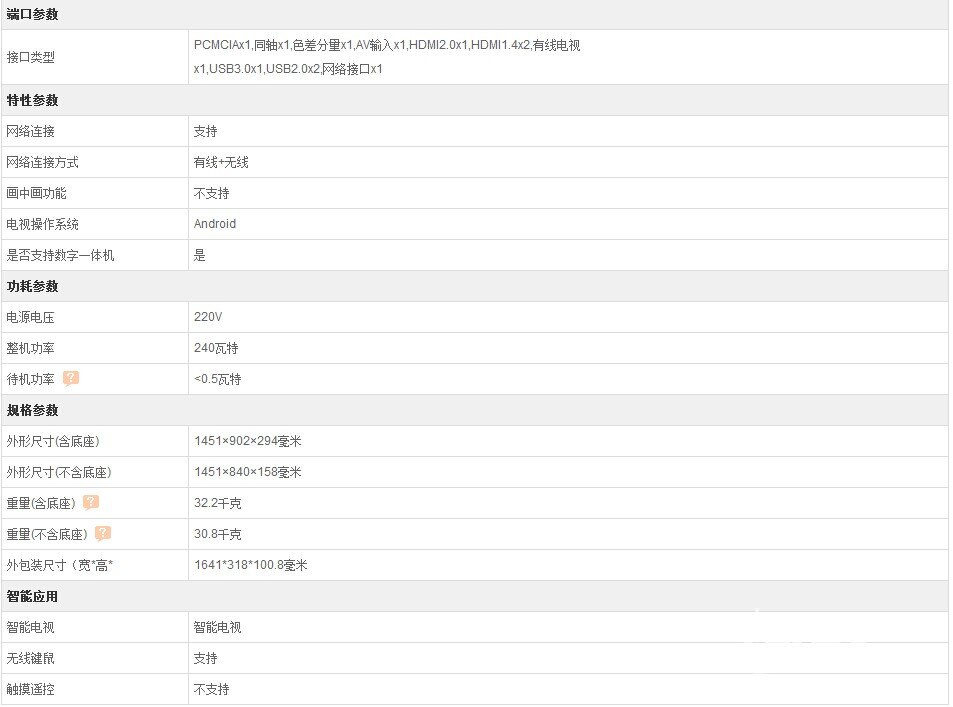Click the help icon beside 待机功率
Viewport: 953px width, 707px height.
(71, 379)
